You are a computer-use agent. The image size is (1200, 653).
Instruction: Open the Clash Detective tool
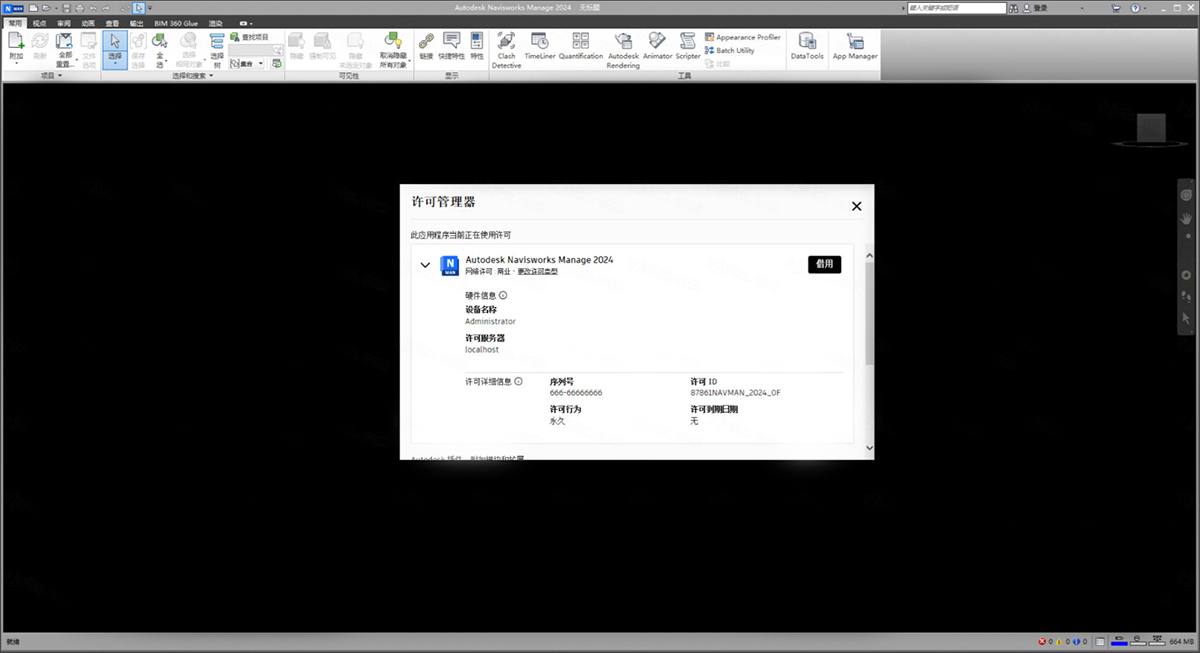pos(506,49)
